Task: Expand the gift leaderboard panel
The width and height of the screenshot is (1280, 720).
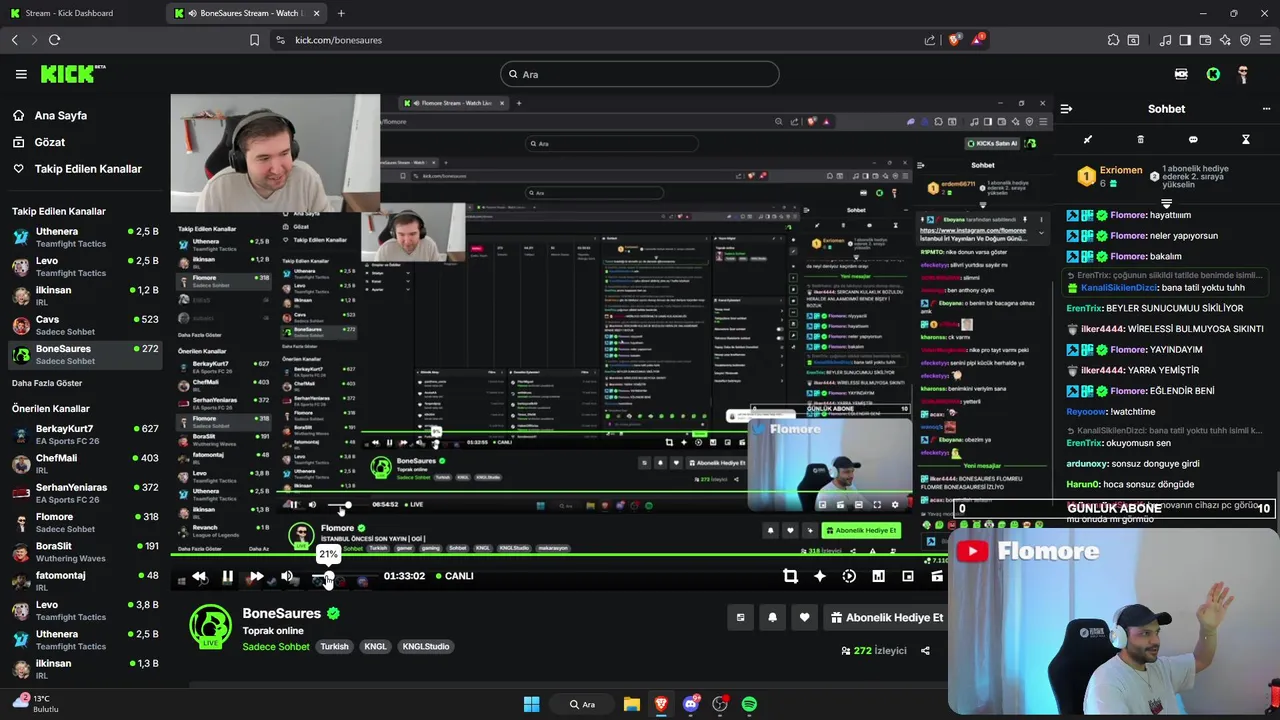Action: click(1166, 204)
